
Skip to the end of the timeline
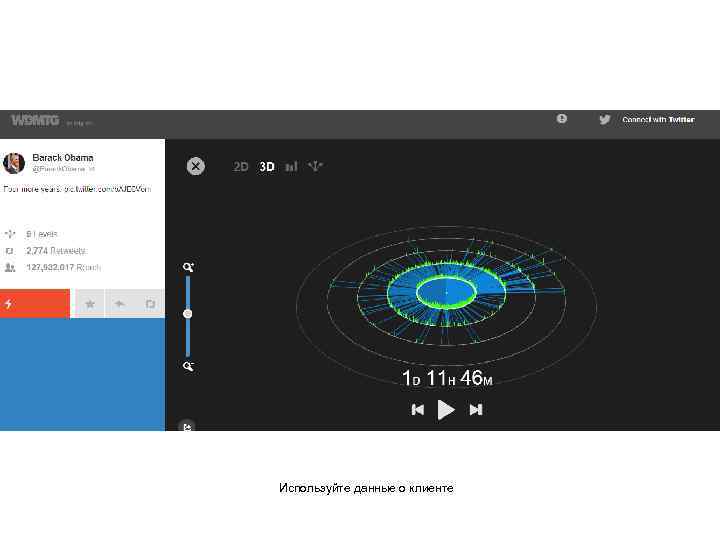(476, 410)
